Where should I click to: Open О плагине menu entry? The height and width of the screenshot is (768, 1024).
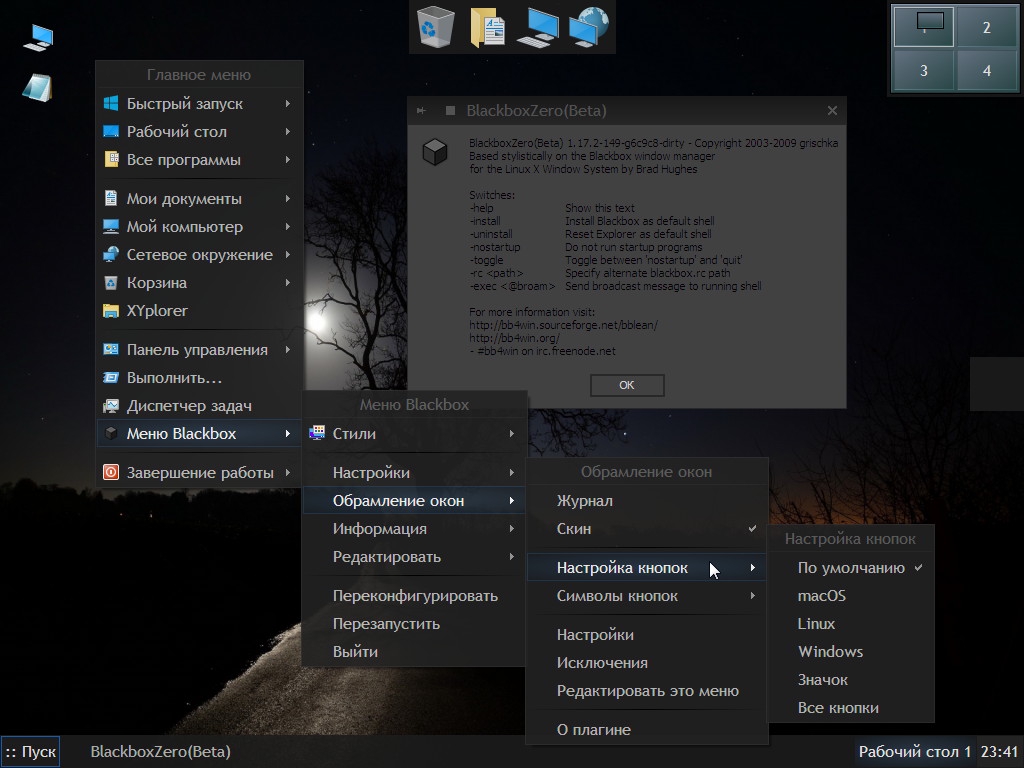coord(647,729)
